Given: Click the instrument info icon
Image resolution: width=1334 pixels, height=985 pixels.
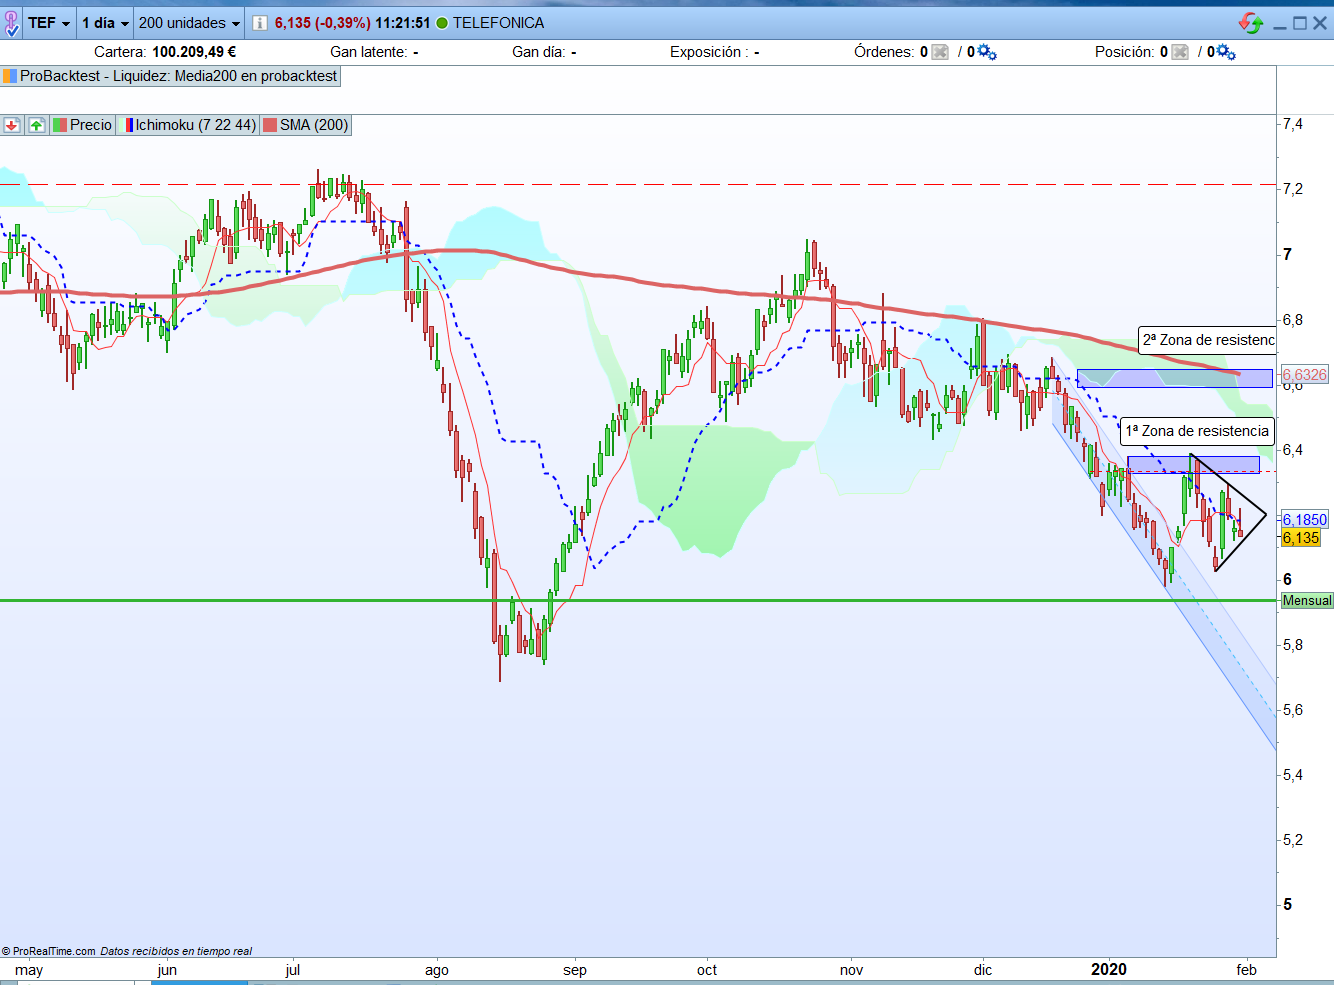Looking at the screenshot, I should tap(260, 23).
